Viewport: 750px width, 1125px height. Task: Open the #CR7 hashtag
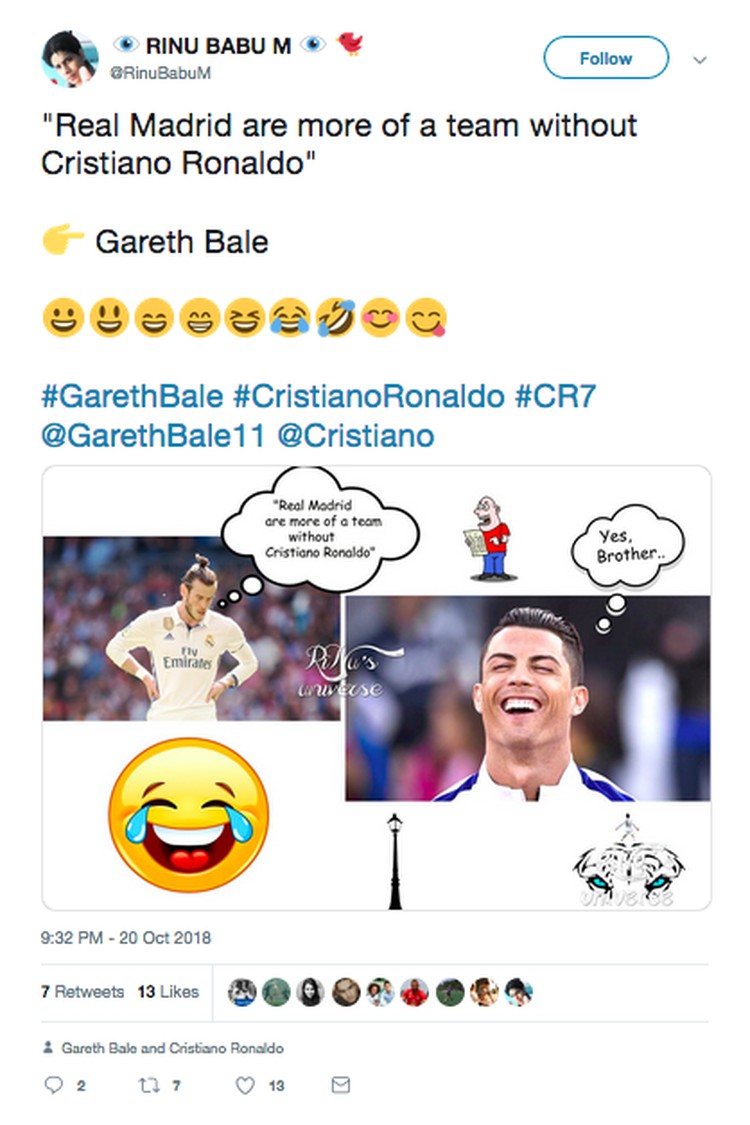pos(556,396)
